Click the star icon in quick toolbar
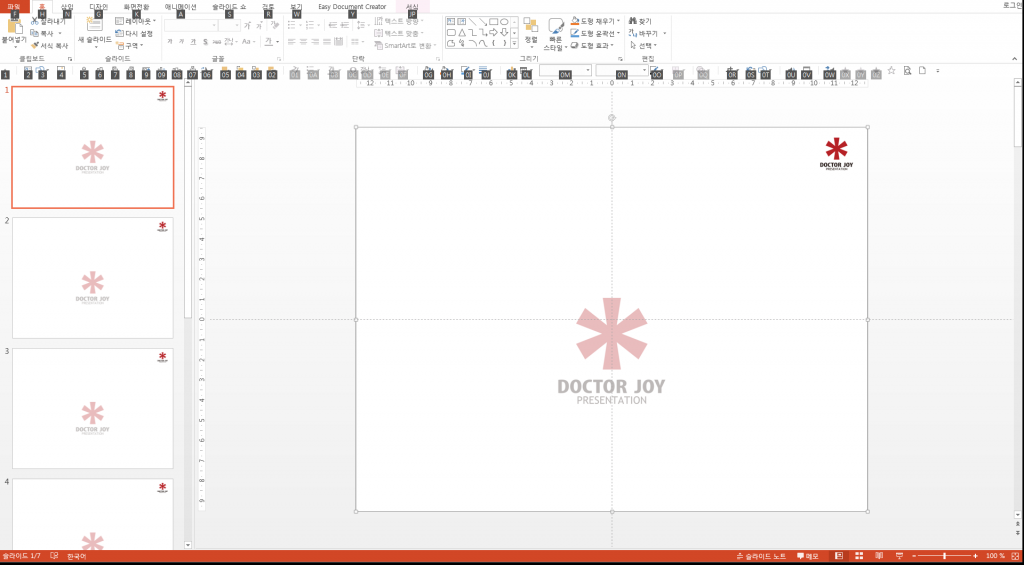 [892, 71]
